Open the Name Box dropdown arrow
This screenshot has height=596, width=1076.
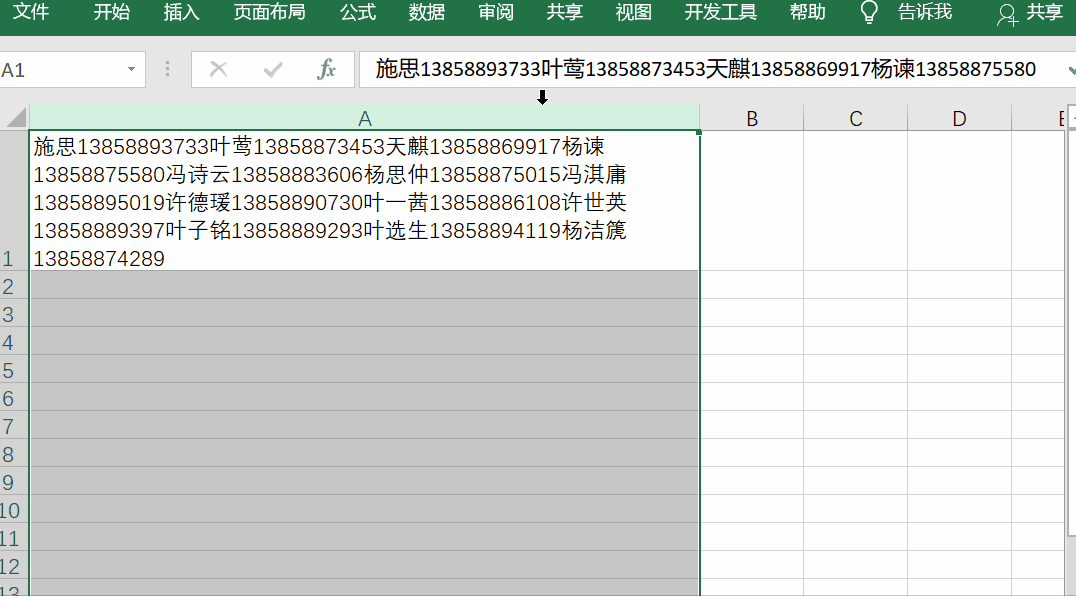[130, 70]
